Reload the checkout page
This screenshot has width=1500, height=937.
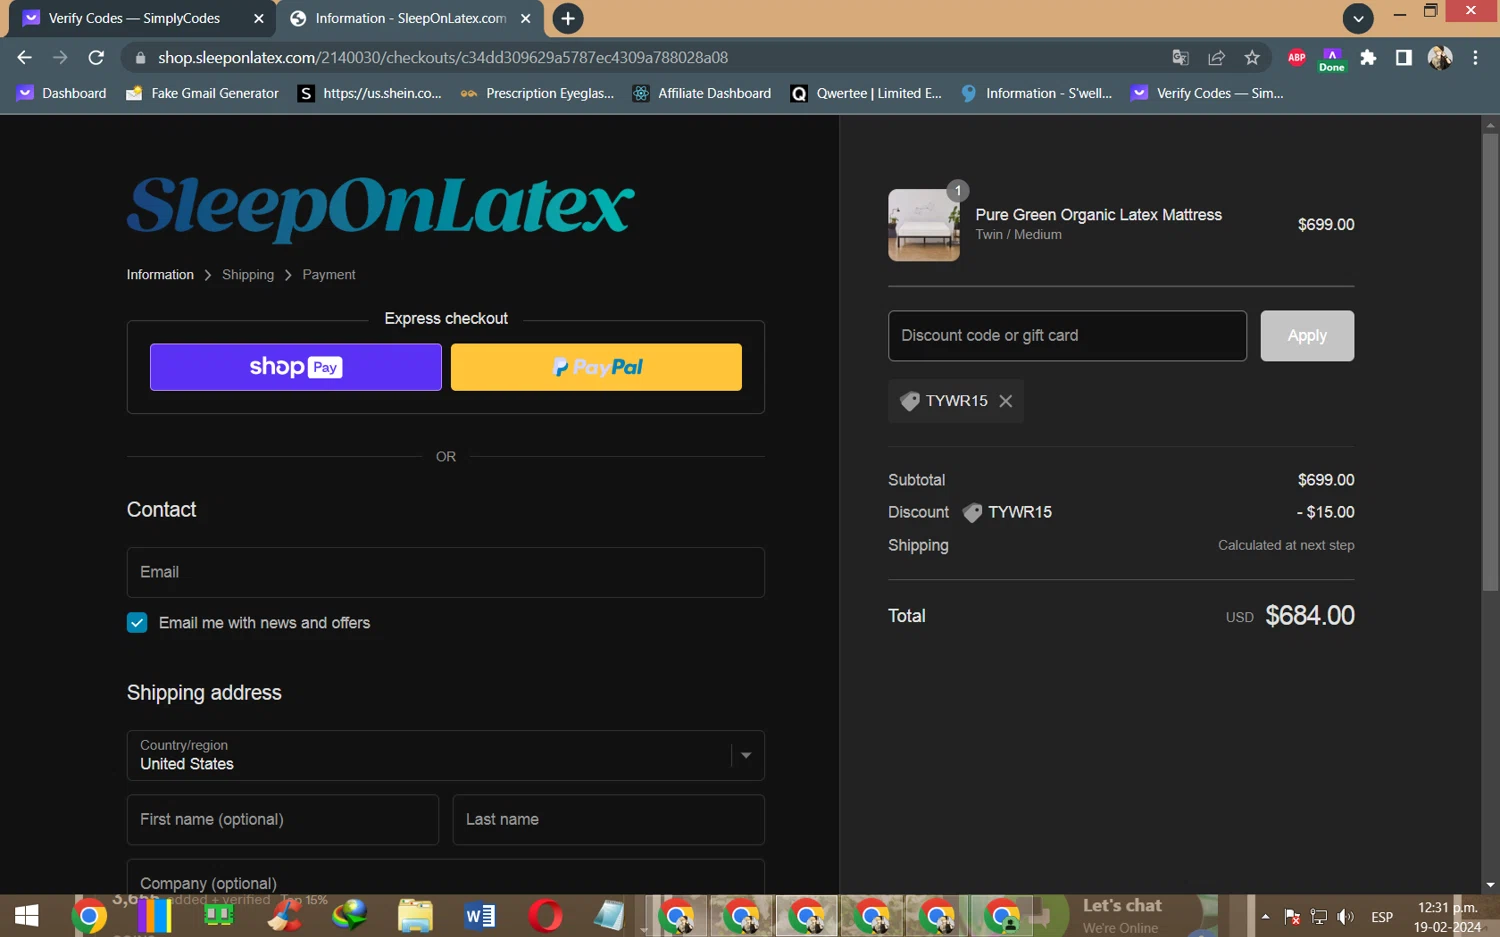tap(96, 58)
